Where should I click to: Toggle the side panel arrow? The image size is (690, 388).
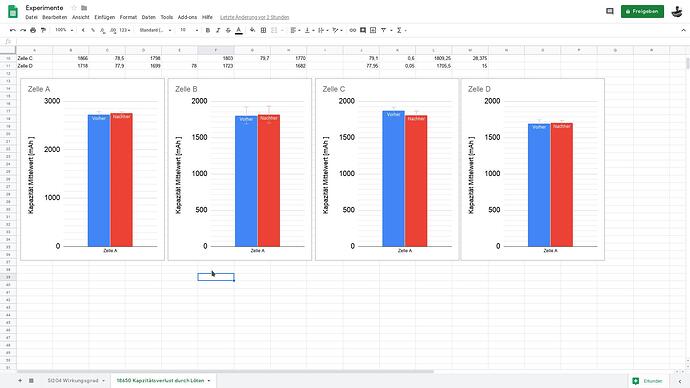(x=680, y=381)
